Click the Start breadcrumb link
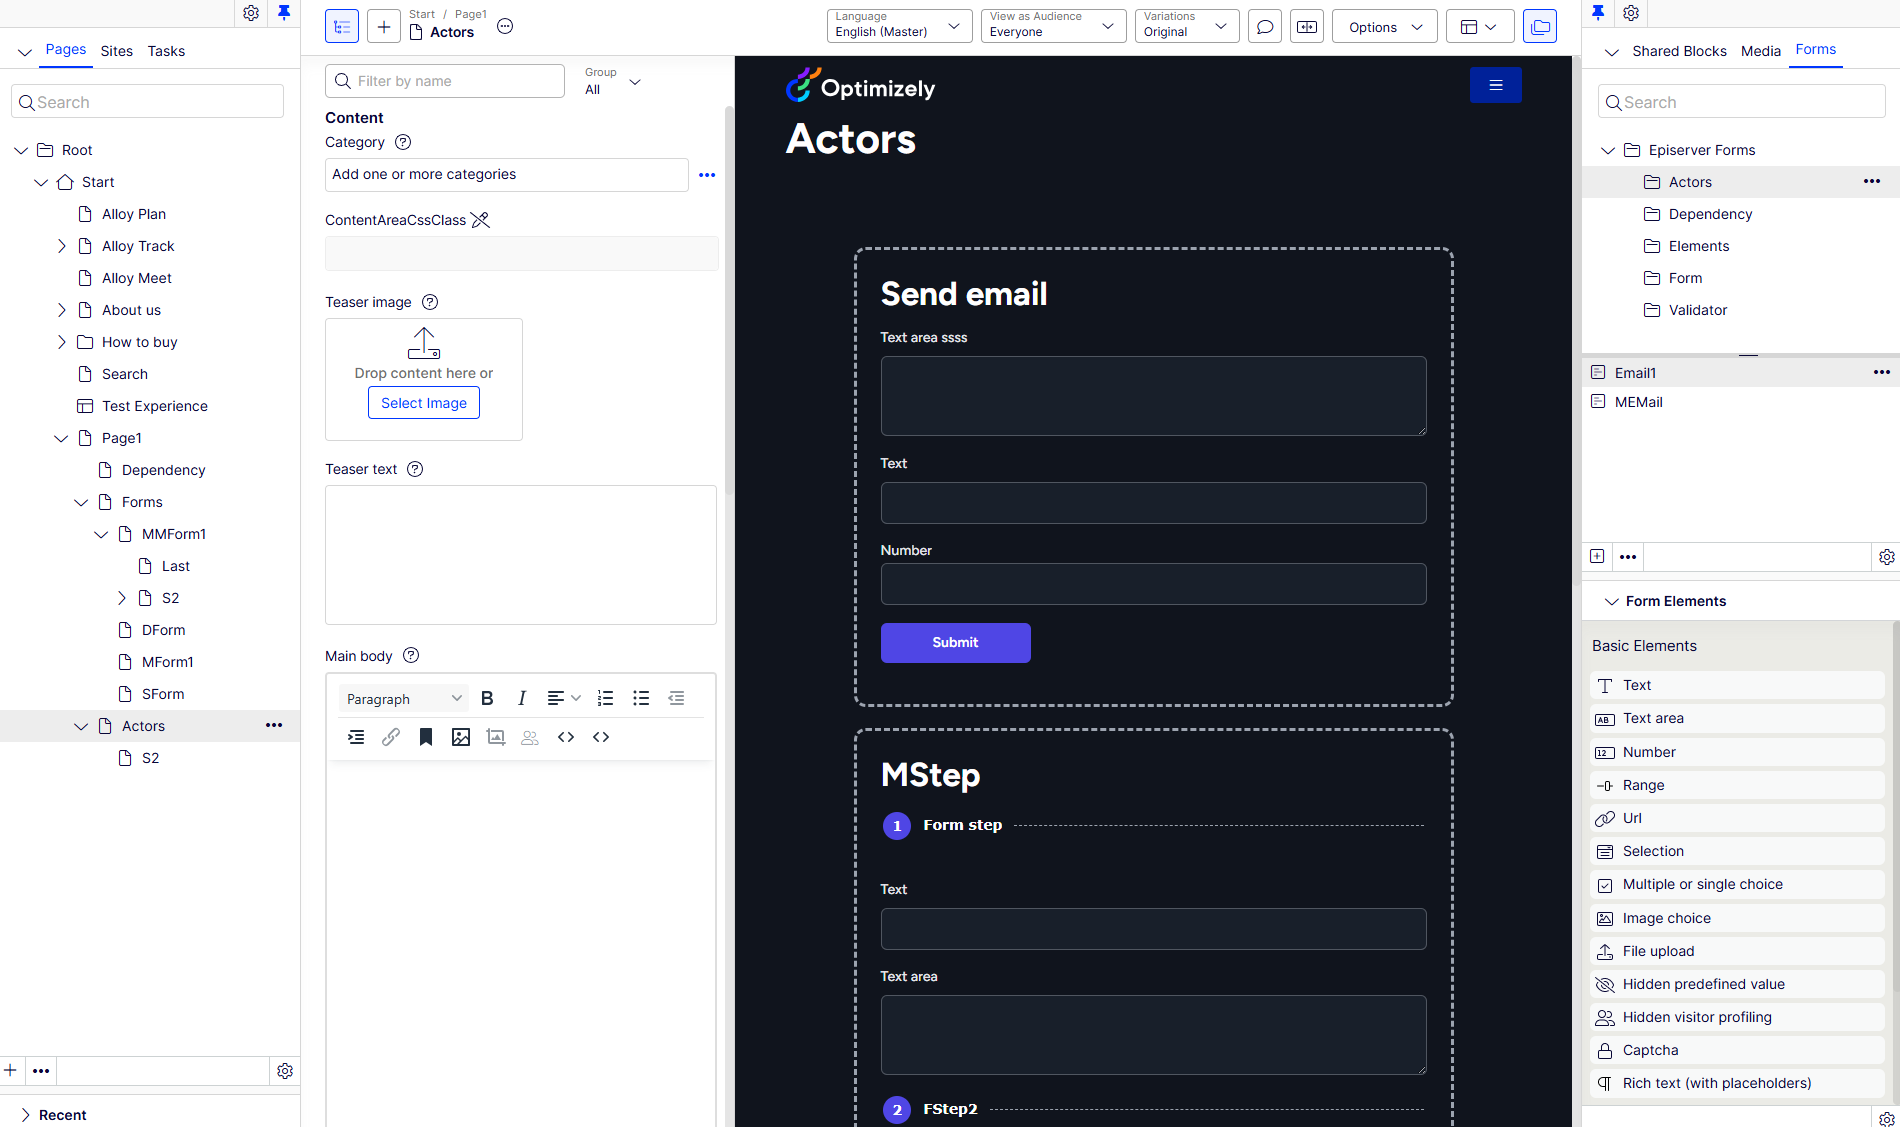This screenshot has height=1127, width=1900. pos(422,14)
